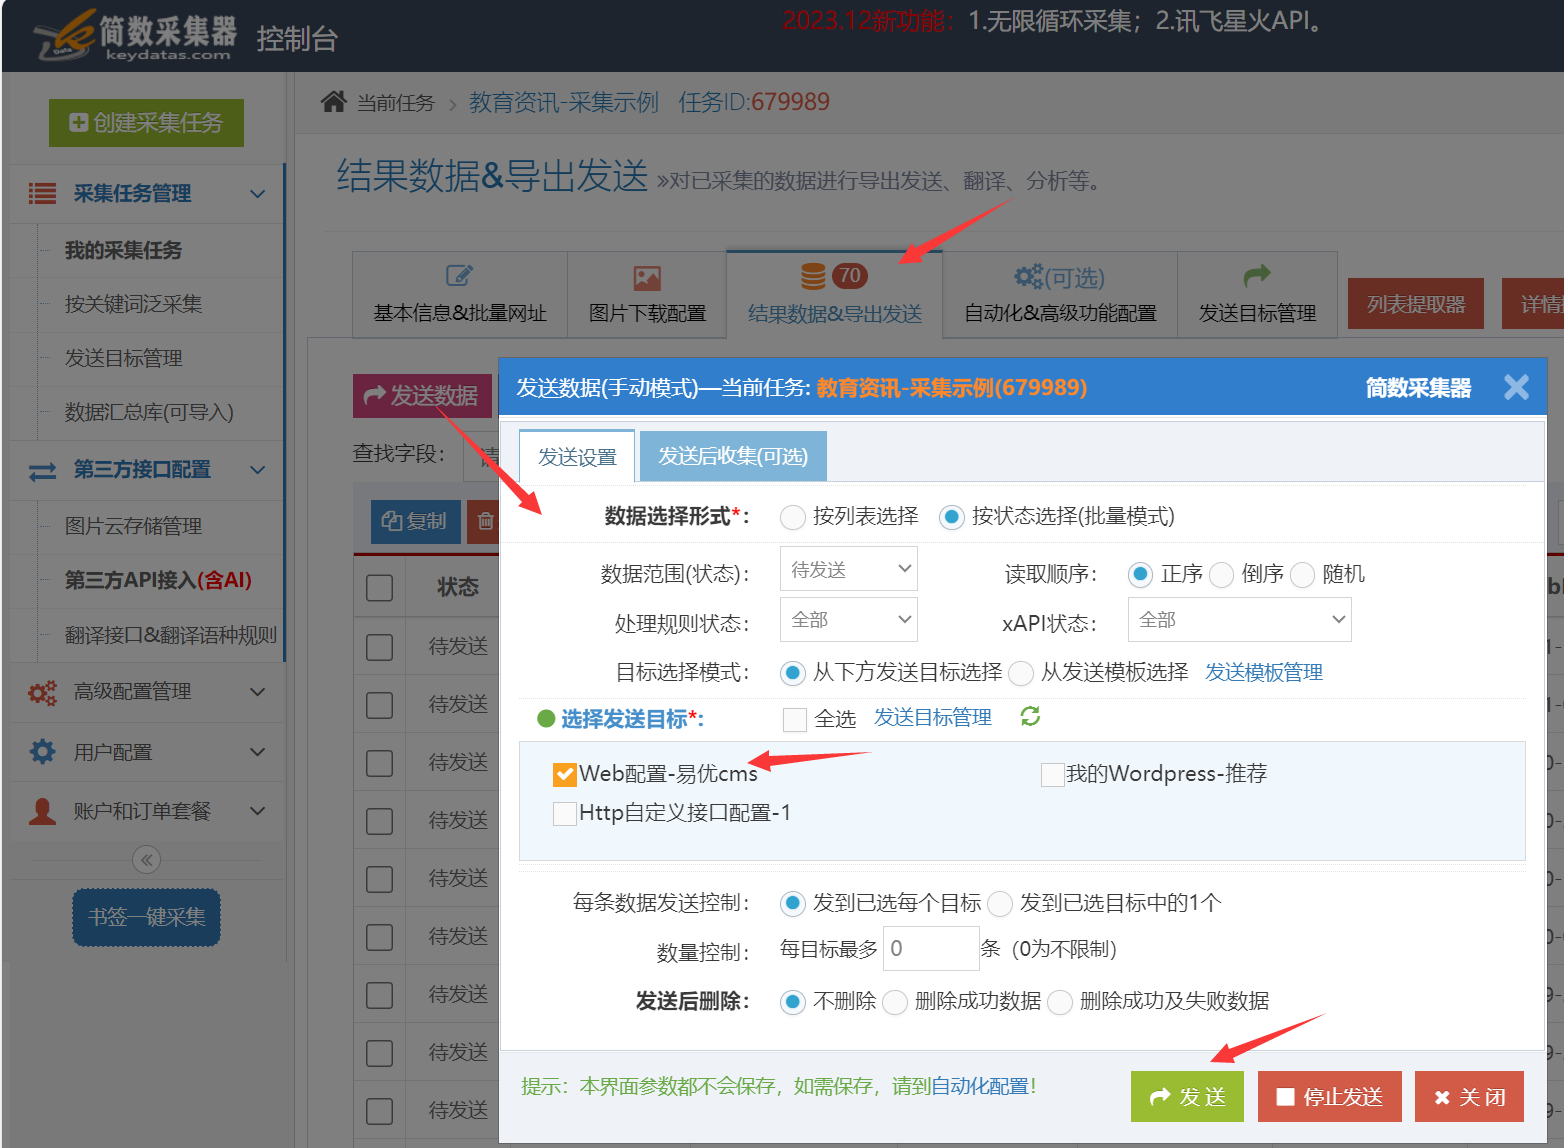Viewport: 1564px width, 1148px height.
Task: Click the 简数采集器 logo
Action: (x=136, y=37)
